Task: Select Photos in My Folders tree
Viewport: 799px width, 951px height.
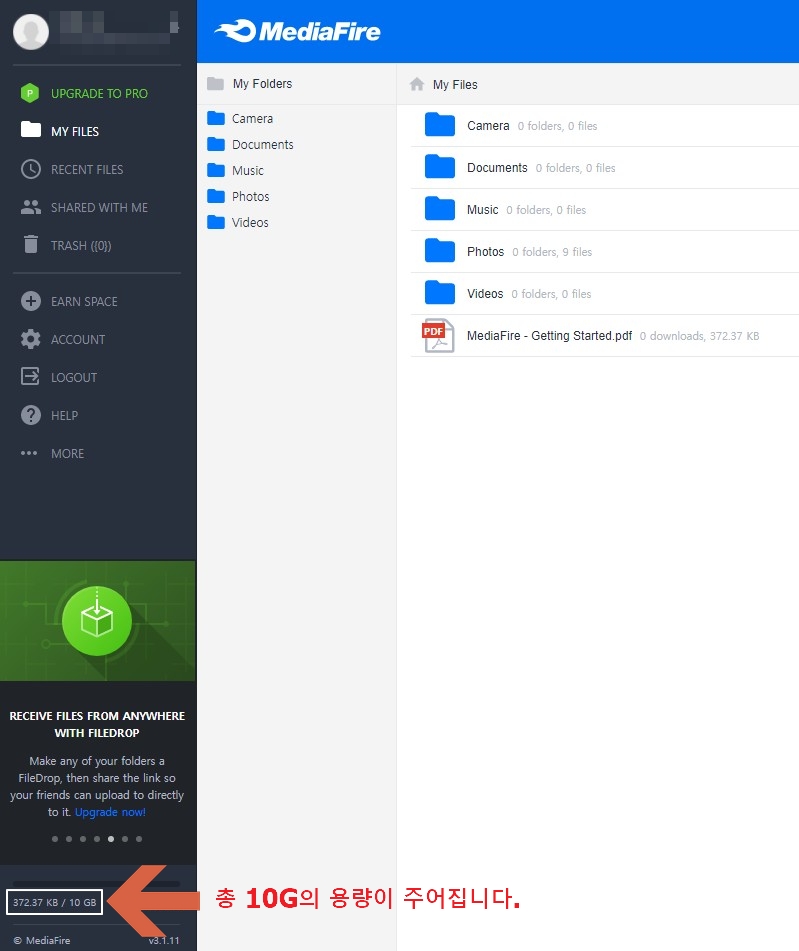Action: click(x=251, y=197)
